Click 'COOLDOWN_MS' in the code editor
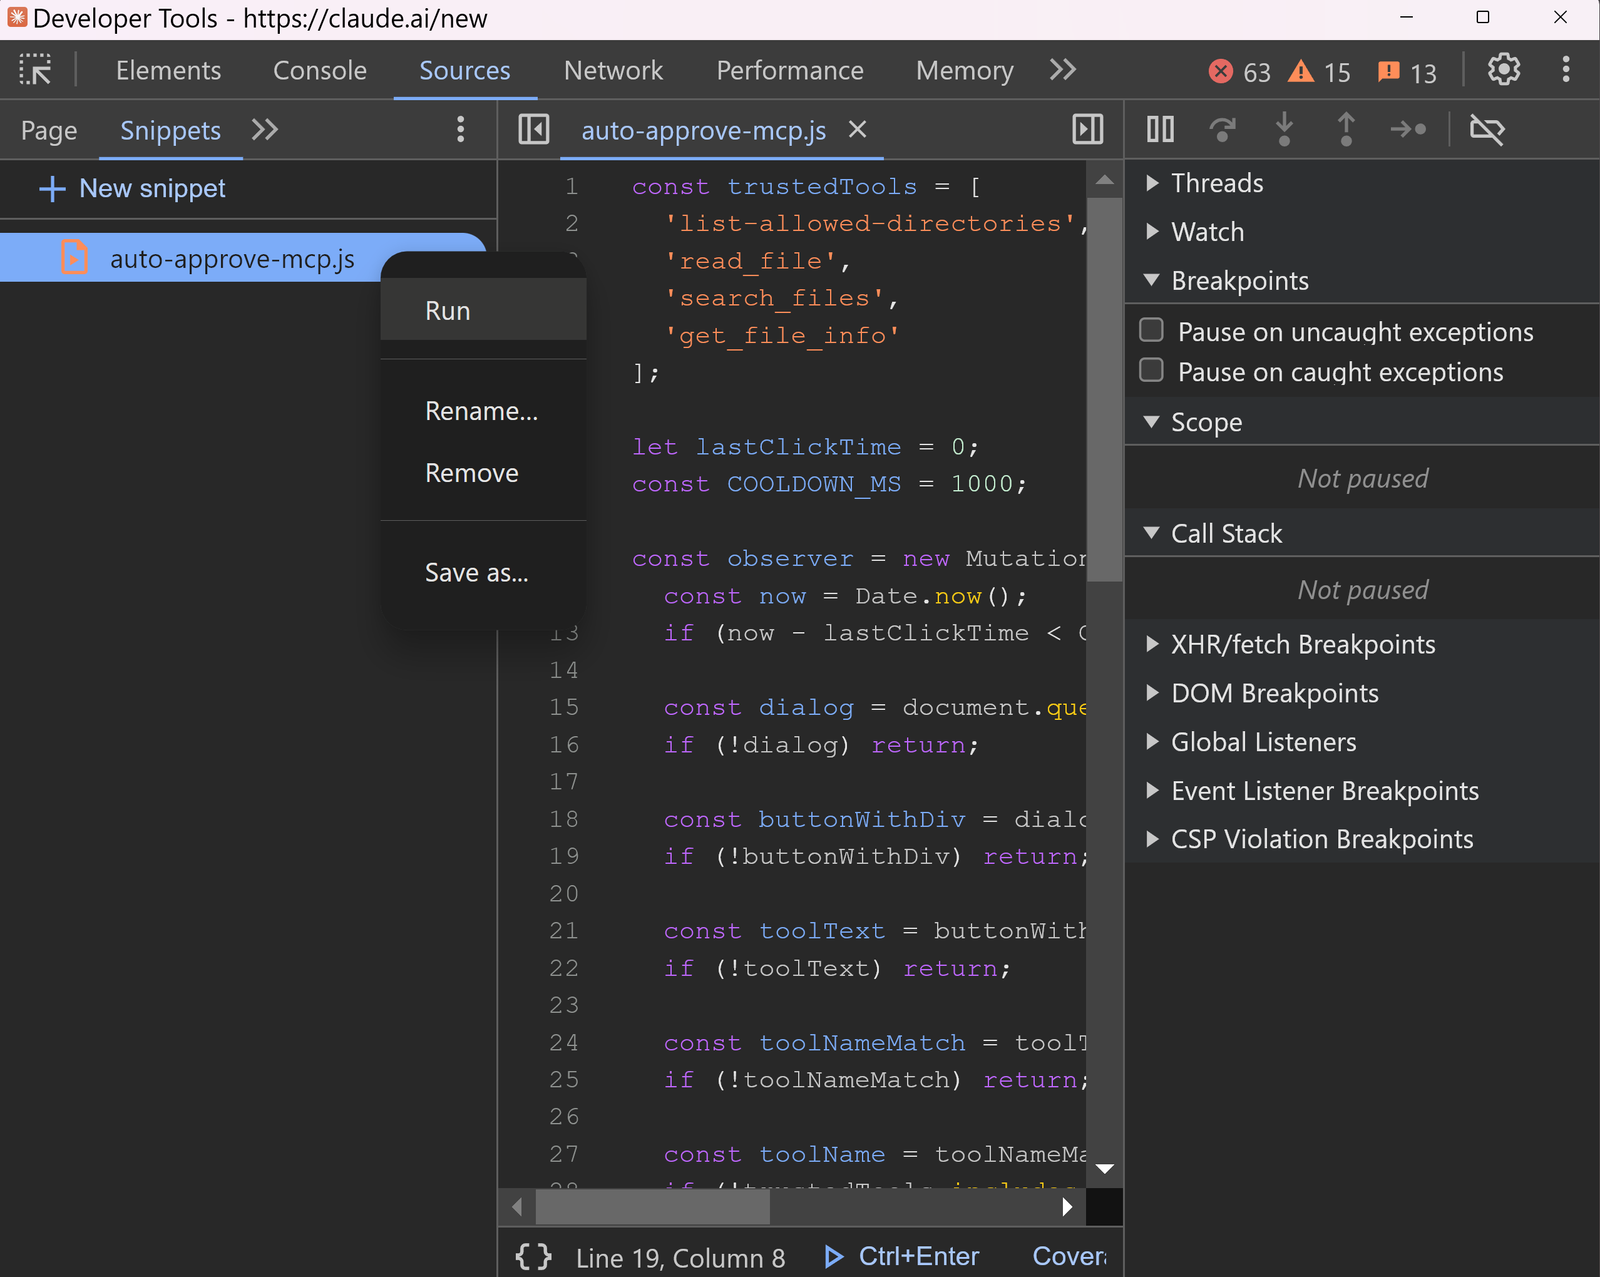Image resolution: width=1600 pixels, height=1277 pixels. 814,484
